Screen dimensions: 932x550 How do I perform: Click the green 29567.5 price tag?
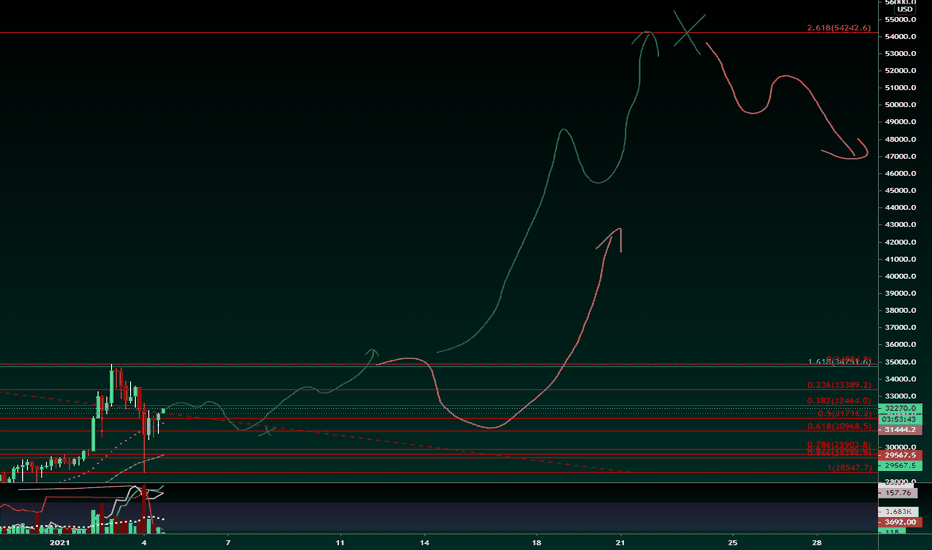(x=900, y=466)
